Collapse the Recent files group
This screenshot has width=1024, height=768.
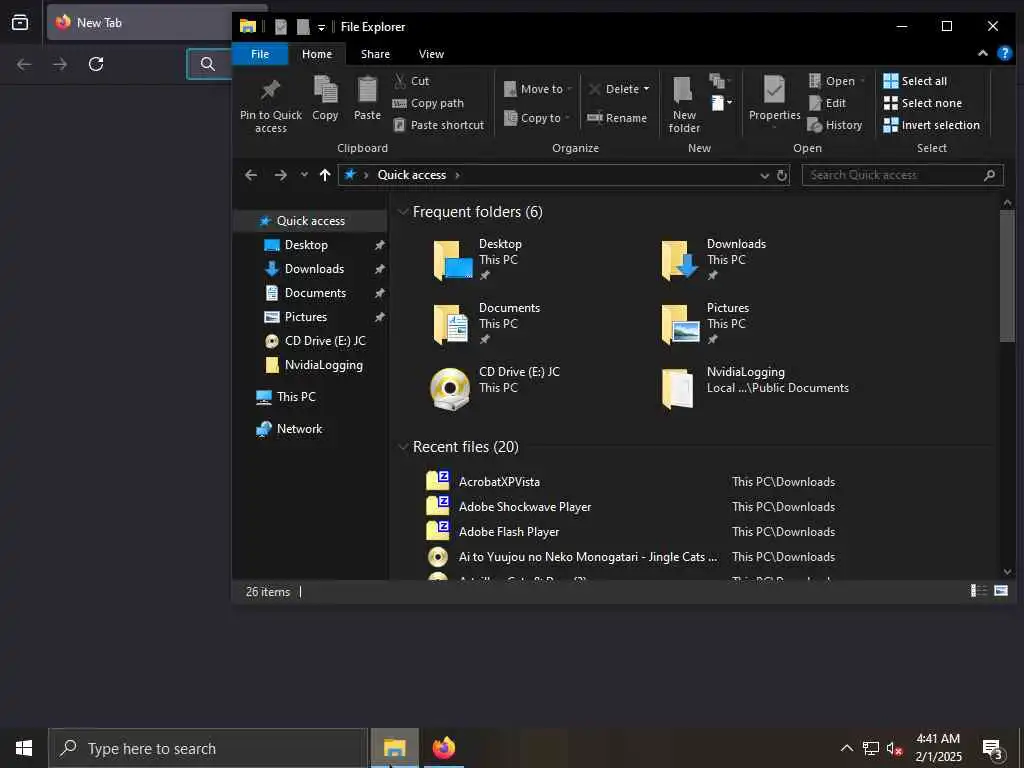[404, 447]
